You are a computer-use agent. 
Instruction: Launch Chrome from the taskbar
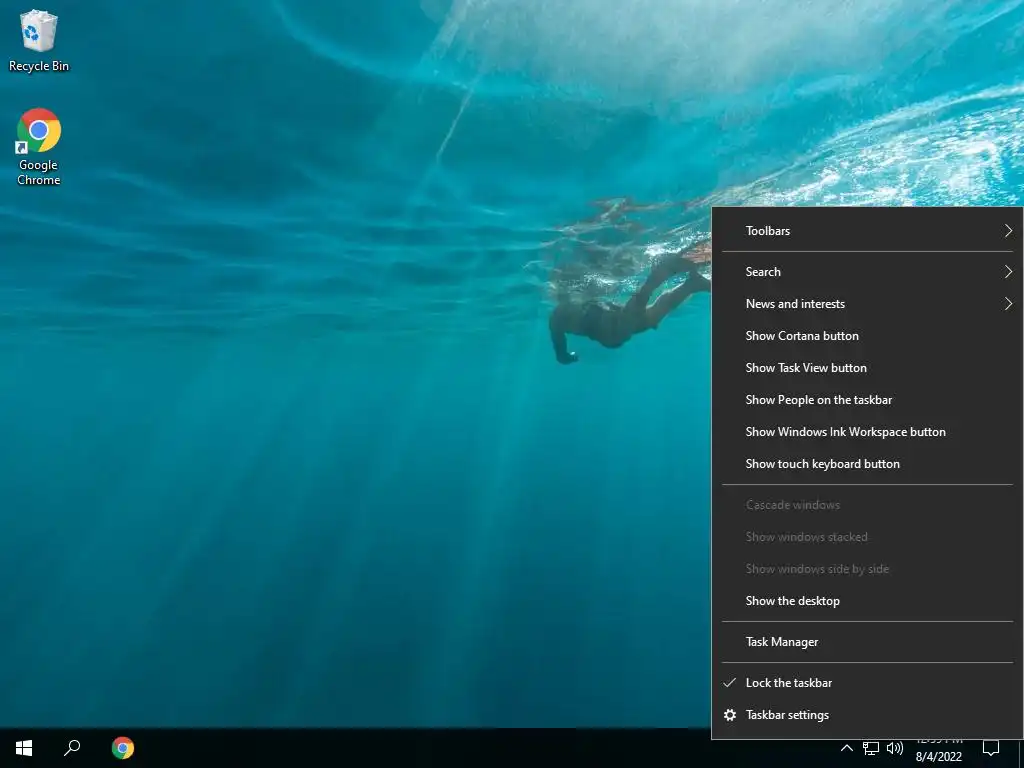122,748
